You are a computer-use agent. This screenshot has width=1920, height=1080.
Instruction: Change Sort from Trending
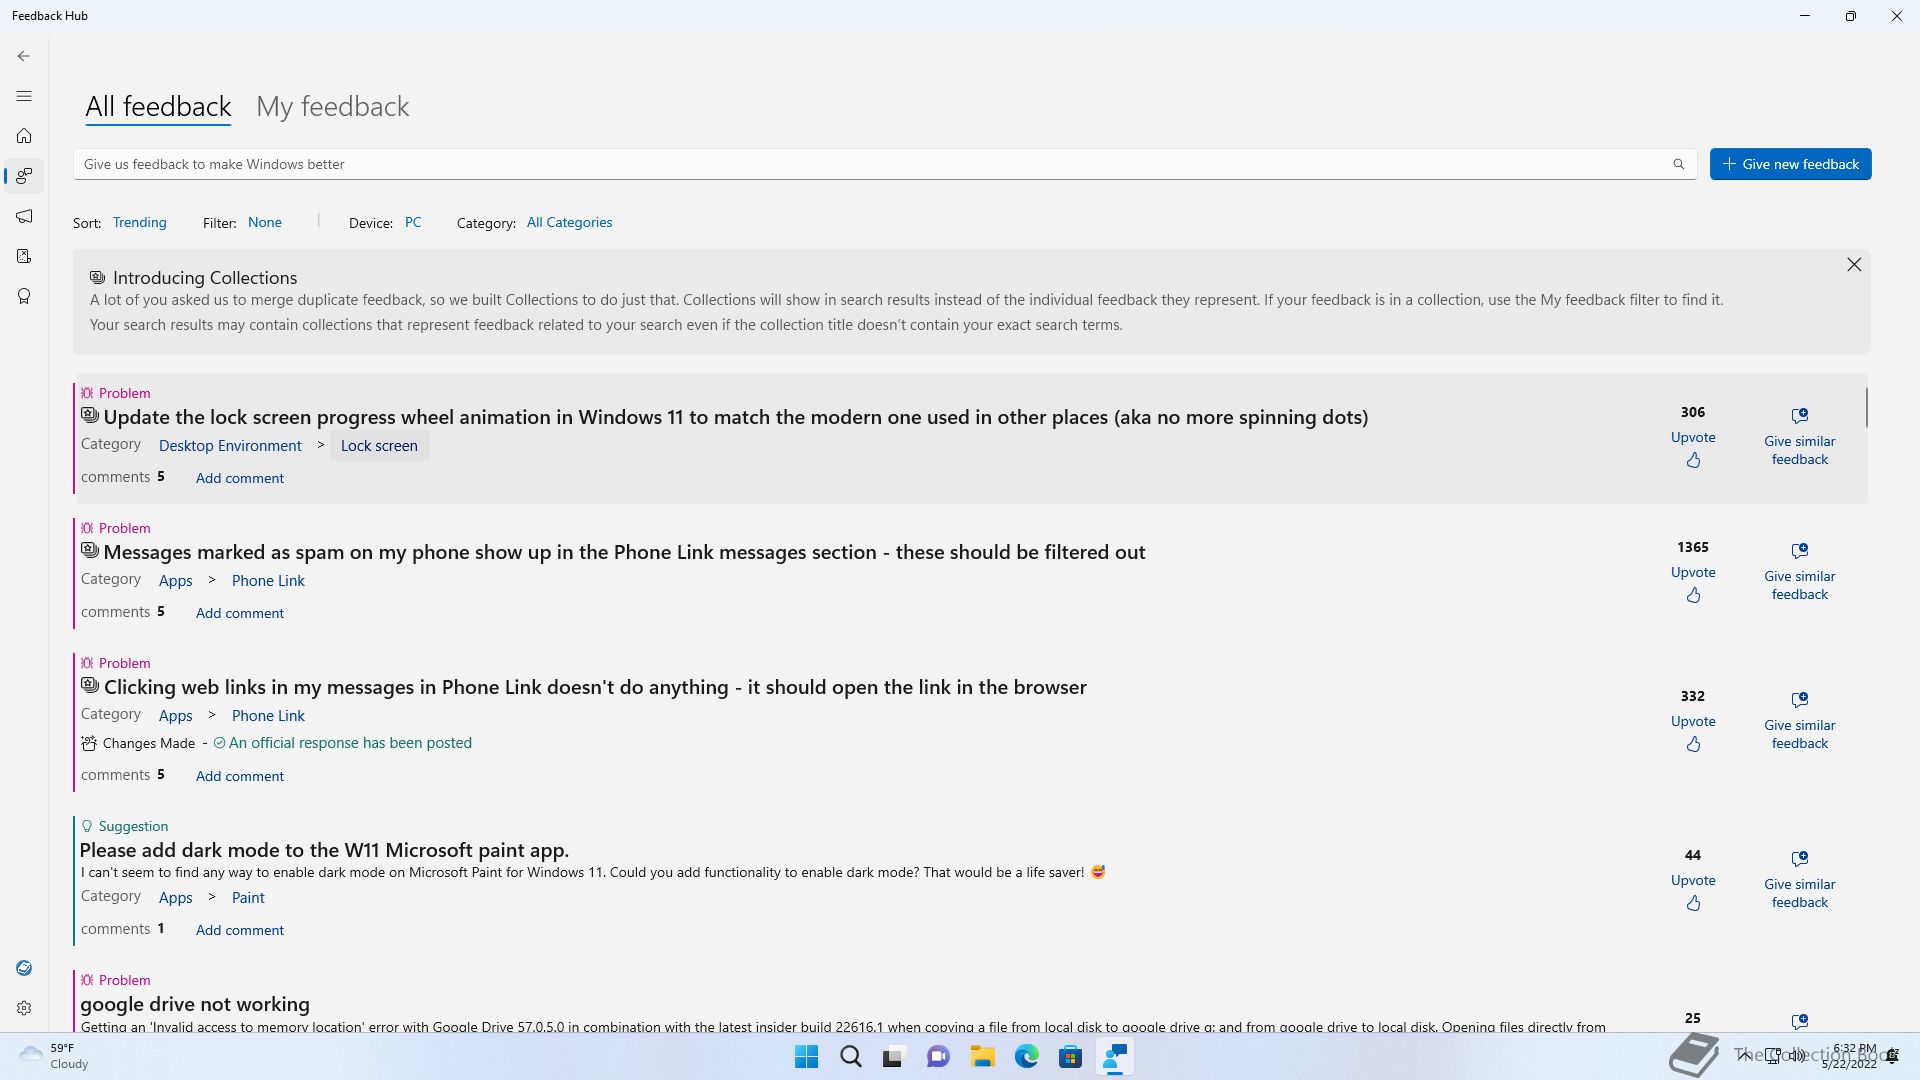139,222
